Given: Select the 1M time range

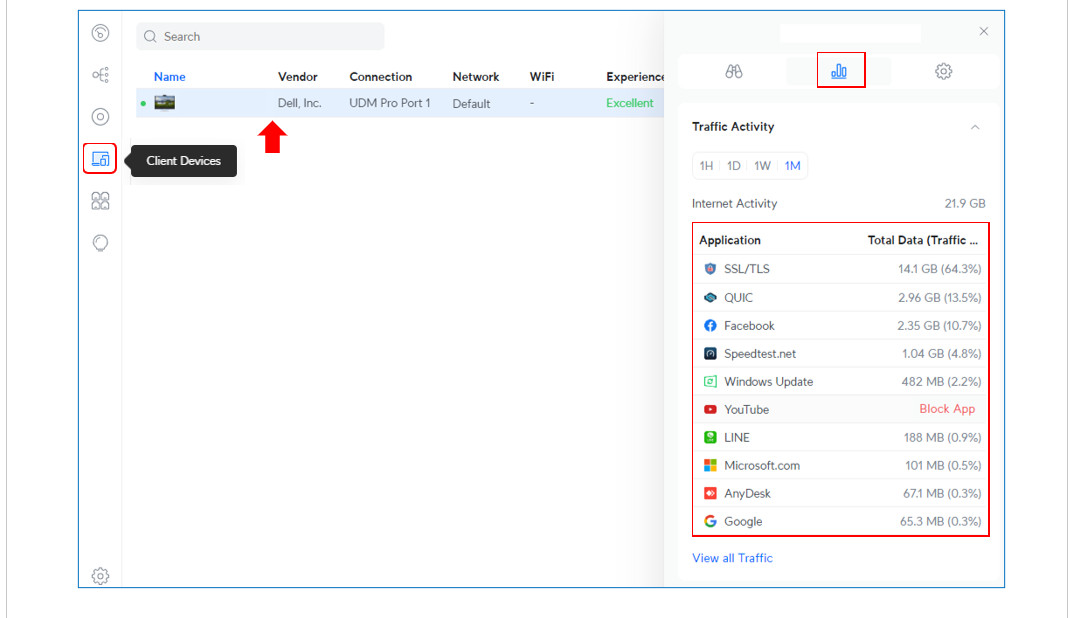Looking at the screenshot, I should (x=792, y=166).
